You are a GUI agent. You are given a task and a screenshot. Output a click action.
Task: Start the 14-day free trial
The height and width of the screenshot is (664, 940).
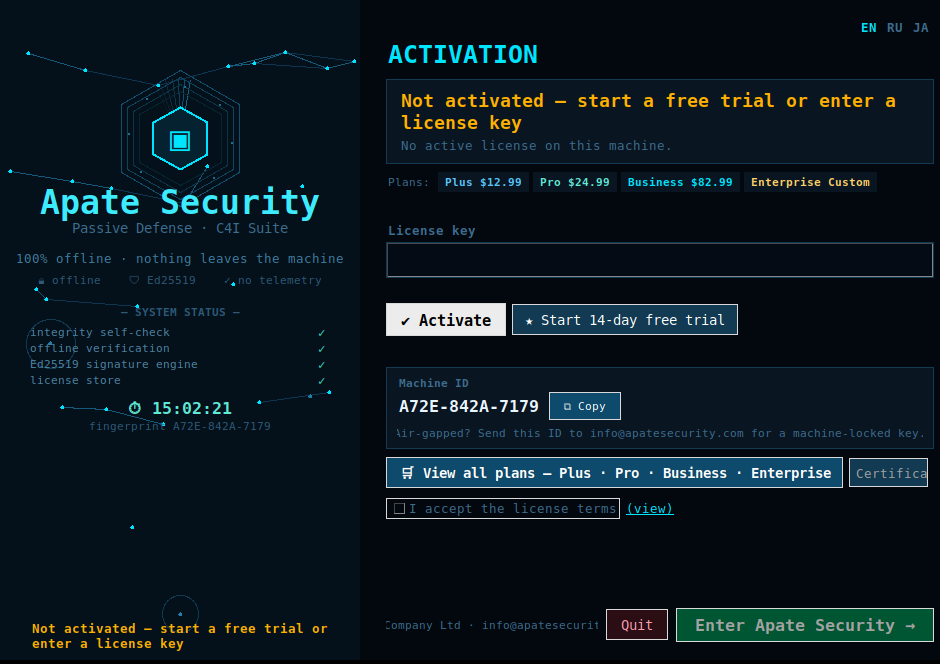tap(625, 320)
